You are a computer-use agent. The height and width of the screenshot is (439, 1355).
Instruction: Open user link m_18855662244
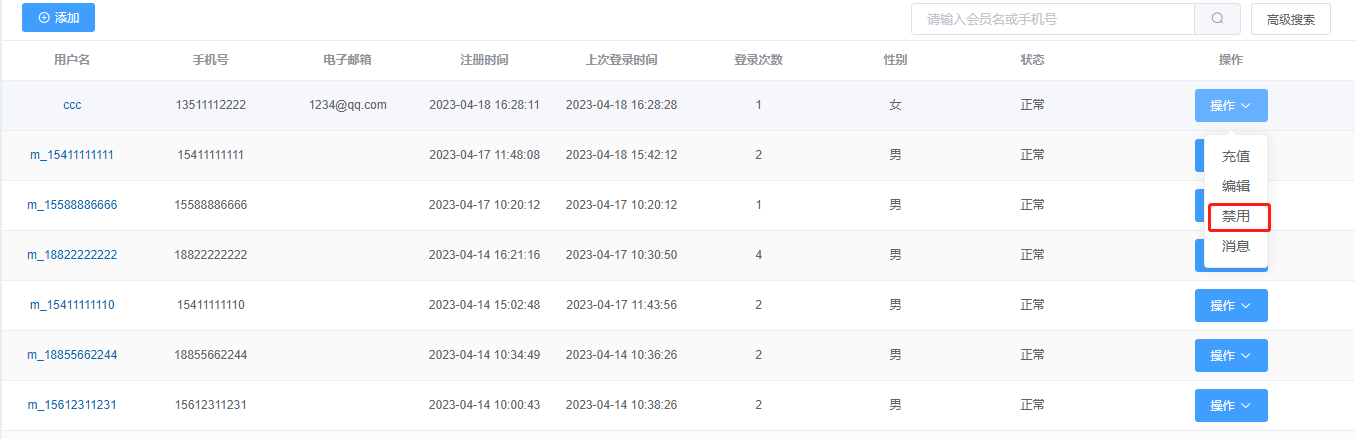point(72,355)
